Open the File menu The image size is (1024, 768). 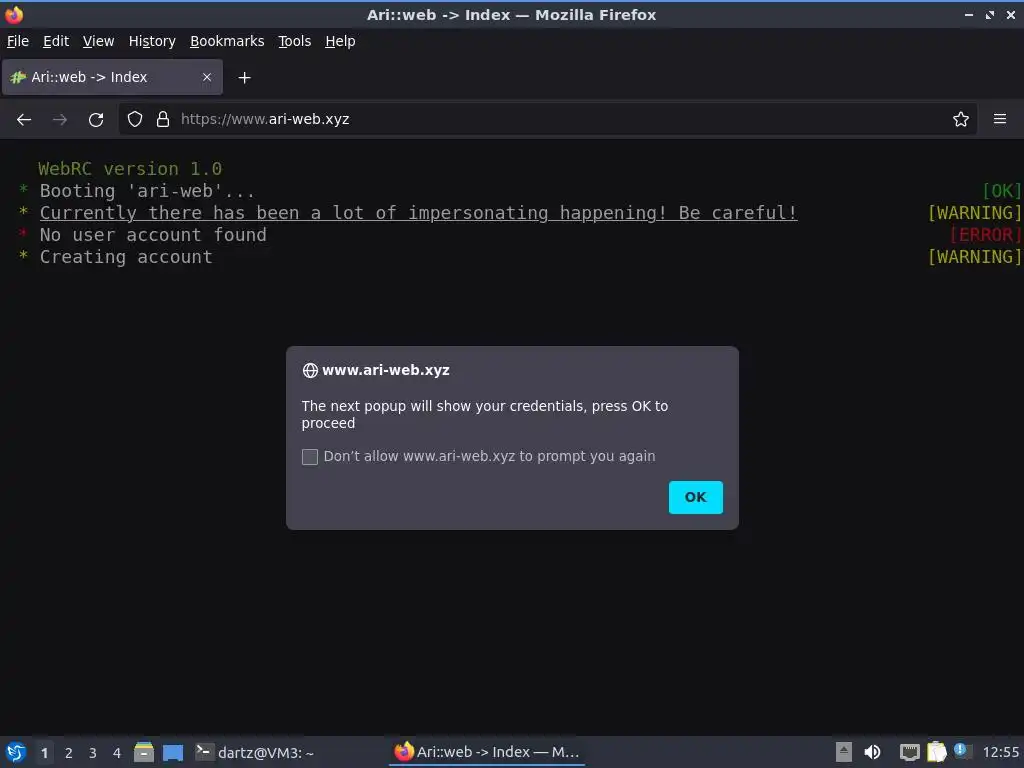[x=18, y=41]
